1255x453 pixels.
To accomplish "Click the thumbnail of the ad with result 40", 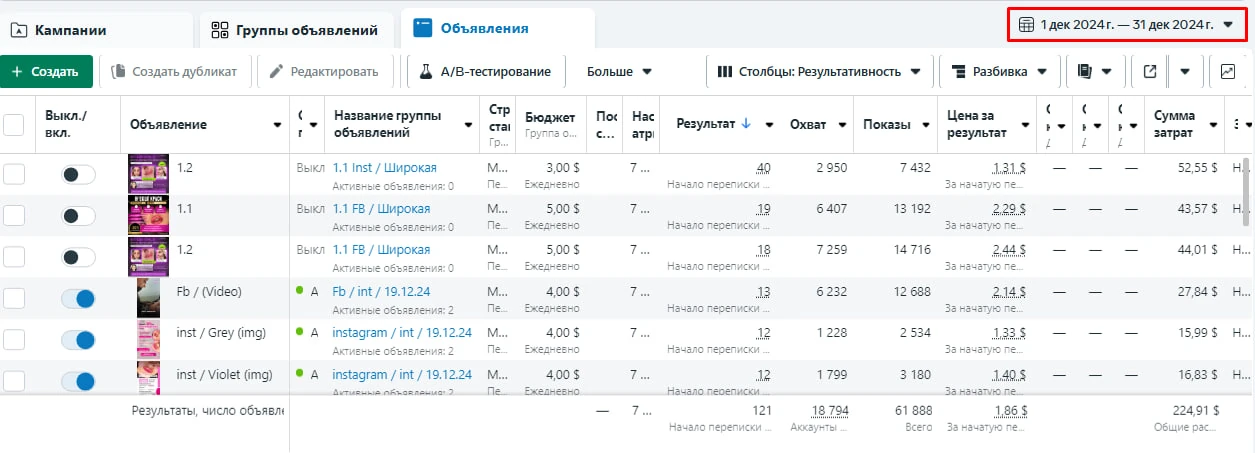I will [x=149, y=174].
